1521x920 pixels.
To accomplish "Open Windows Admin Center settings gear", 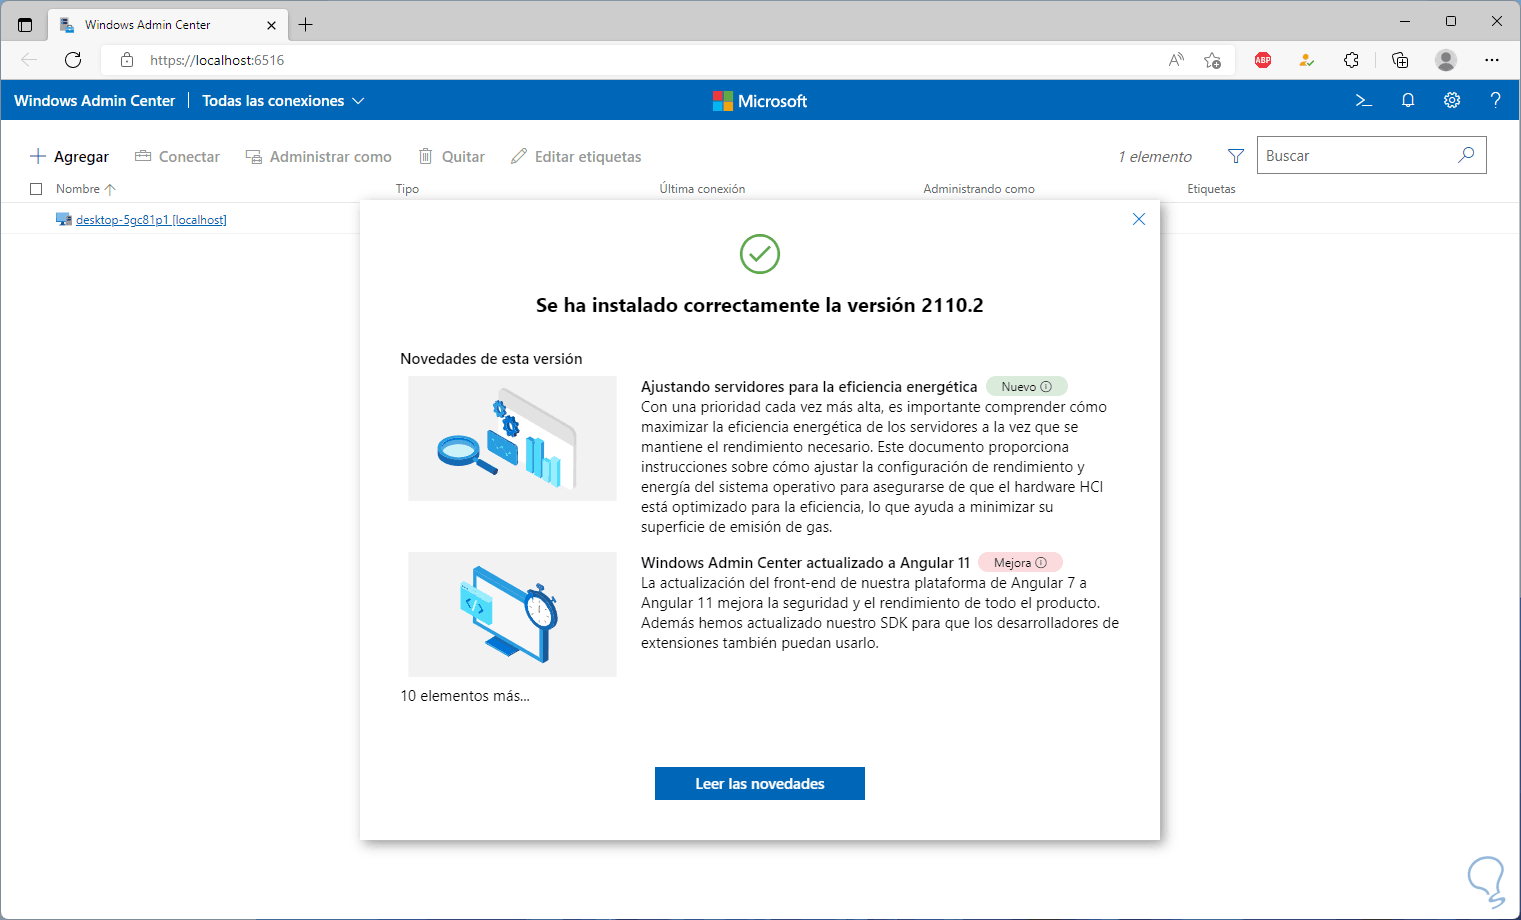I will coord(1452,100).
